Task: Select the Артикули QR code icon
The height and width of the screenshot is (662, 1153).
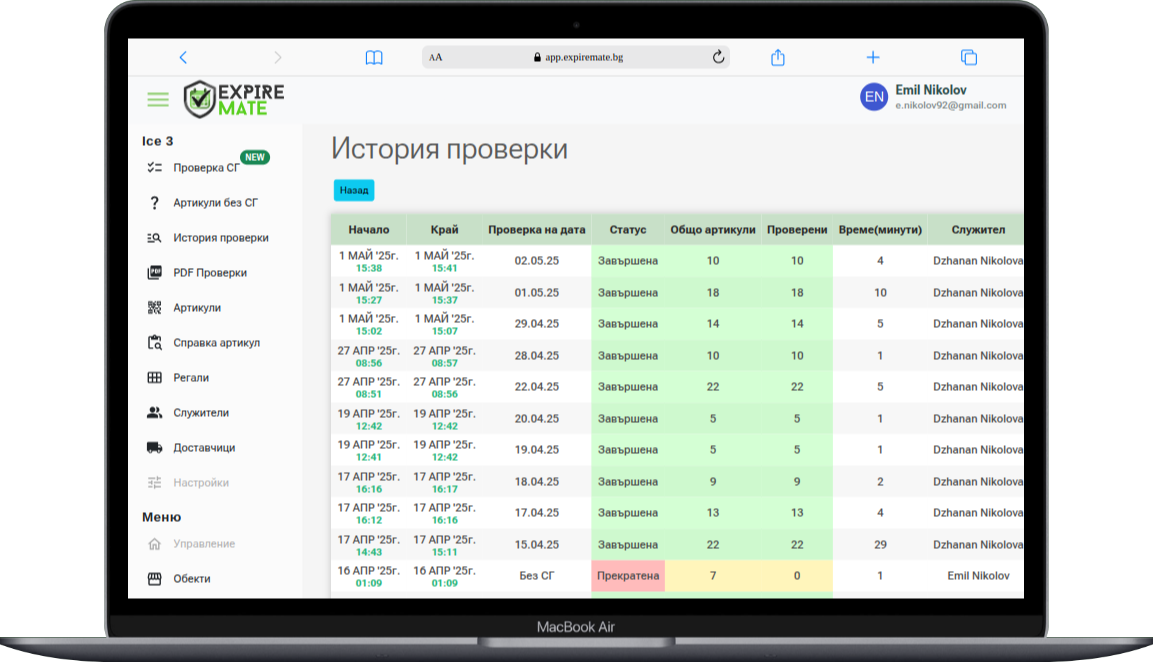Action: (154, 308)
